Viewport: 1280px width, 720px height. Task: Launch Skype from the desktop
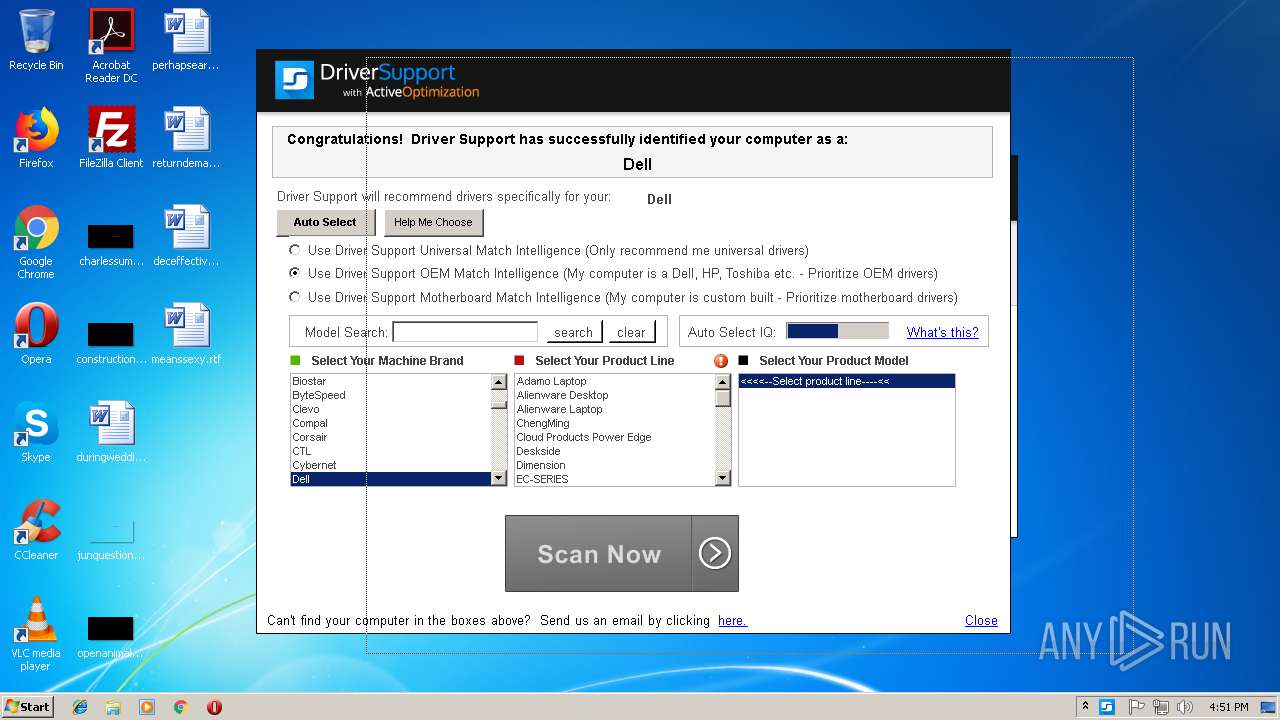point(36,432)
